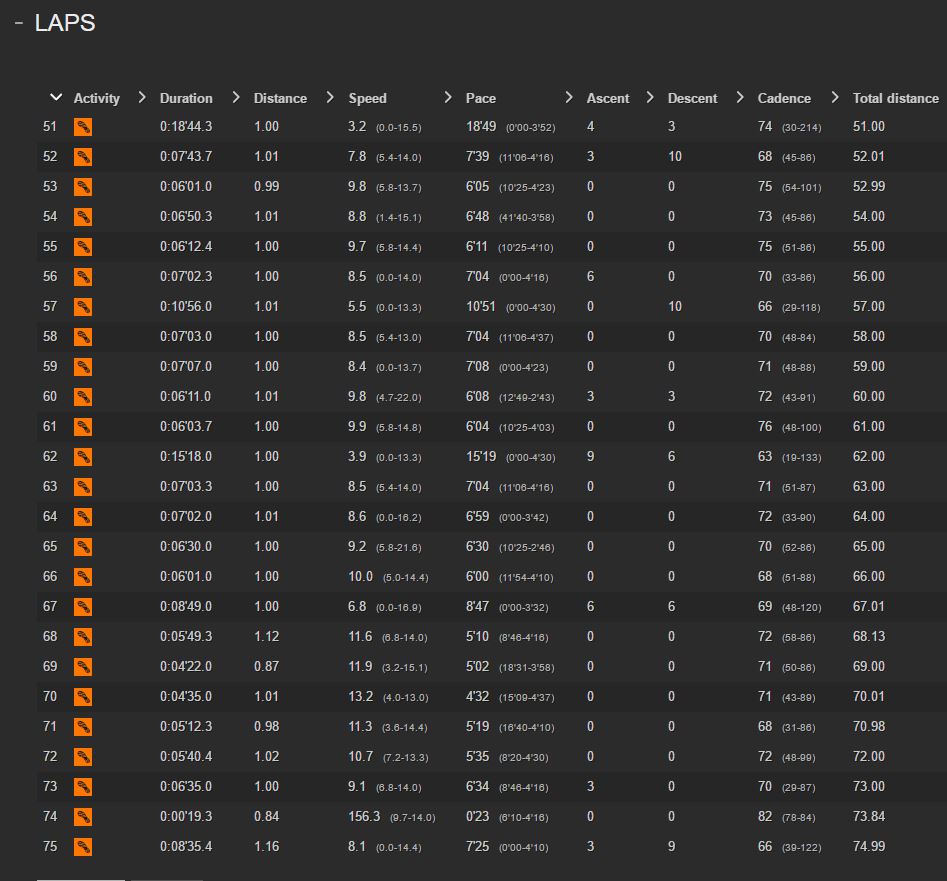Click the running activity icon for lap 65

pyautogui.click(x=83, y=546)
